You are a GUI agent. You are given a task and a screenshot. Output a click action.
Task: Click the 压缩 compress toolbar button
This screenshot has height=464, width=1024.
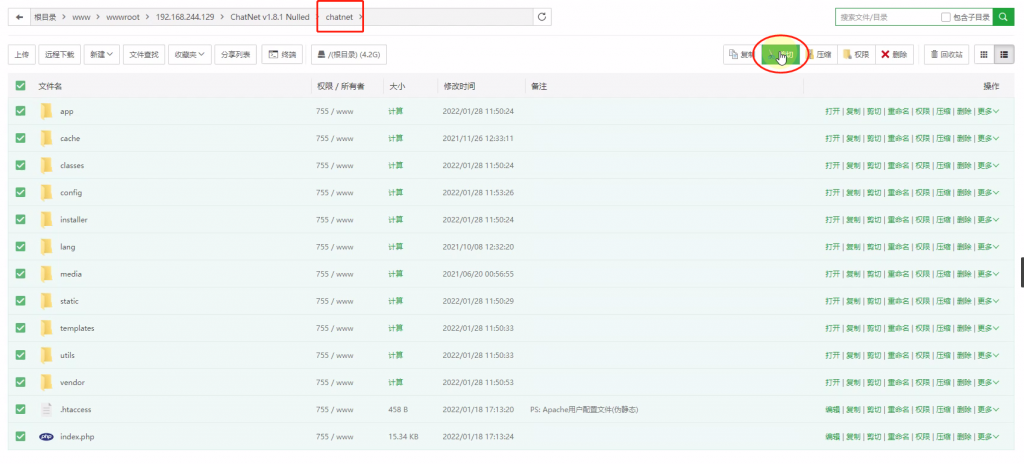click(818, 55)
